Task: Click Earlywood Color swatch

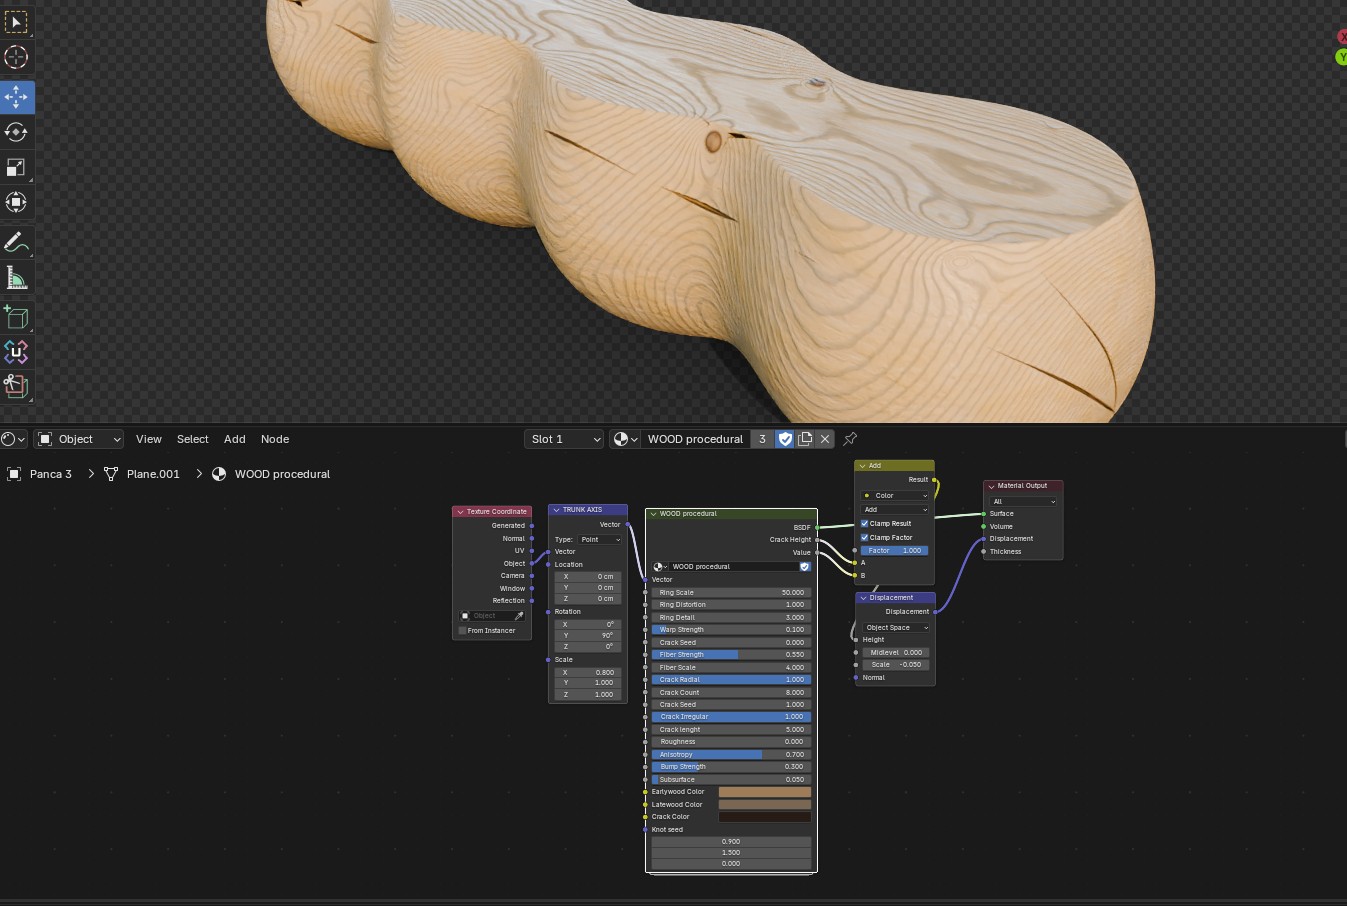Action: tap(765, 792)
